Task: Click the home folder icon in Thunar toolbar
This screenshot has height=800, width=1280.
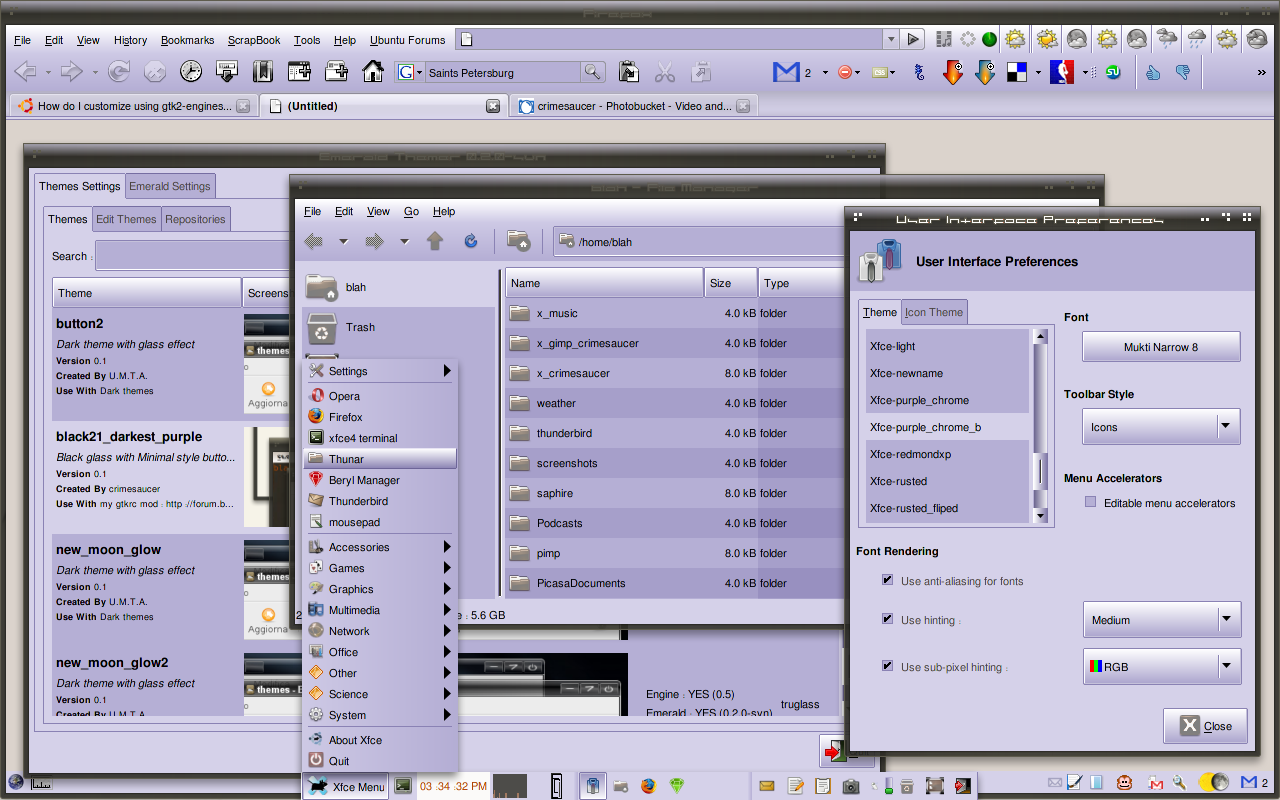Action: [x=518, y=240]
